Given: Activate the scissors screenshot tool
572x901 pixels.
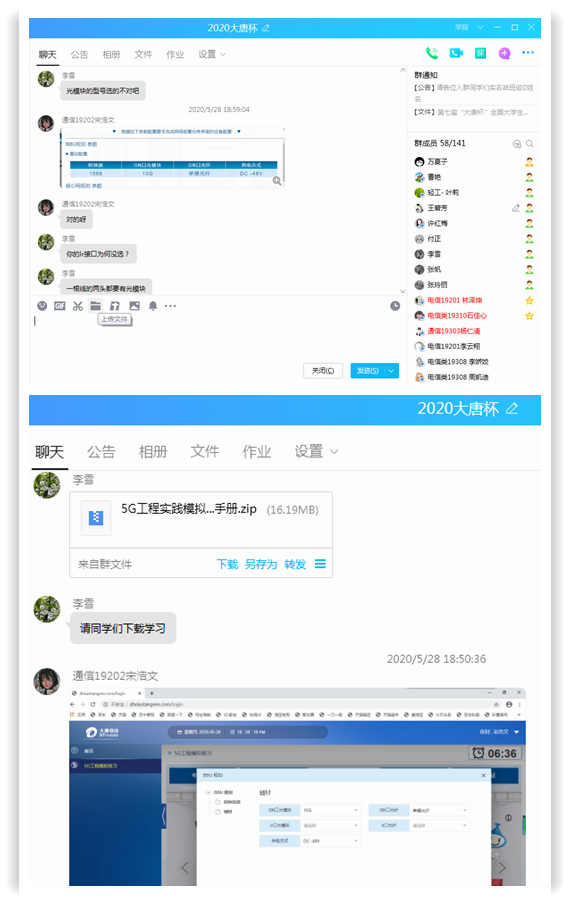Looking at the screenshot, I should pos(78,306).
